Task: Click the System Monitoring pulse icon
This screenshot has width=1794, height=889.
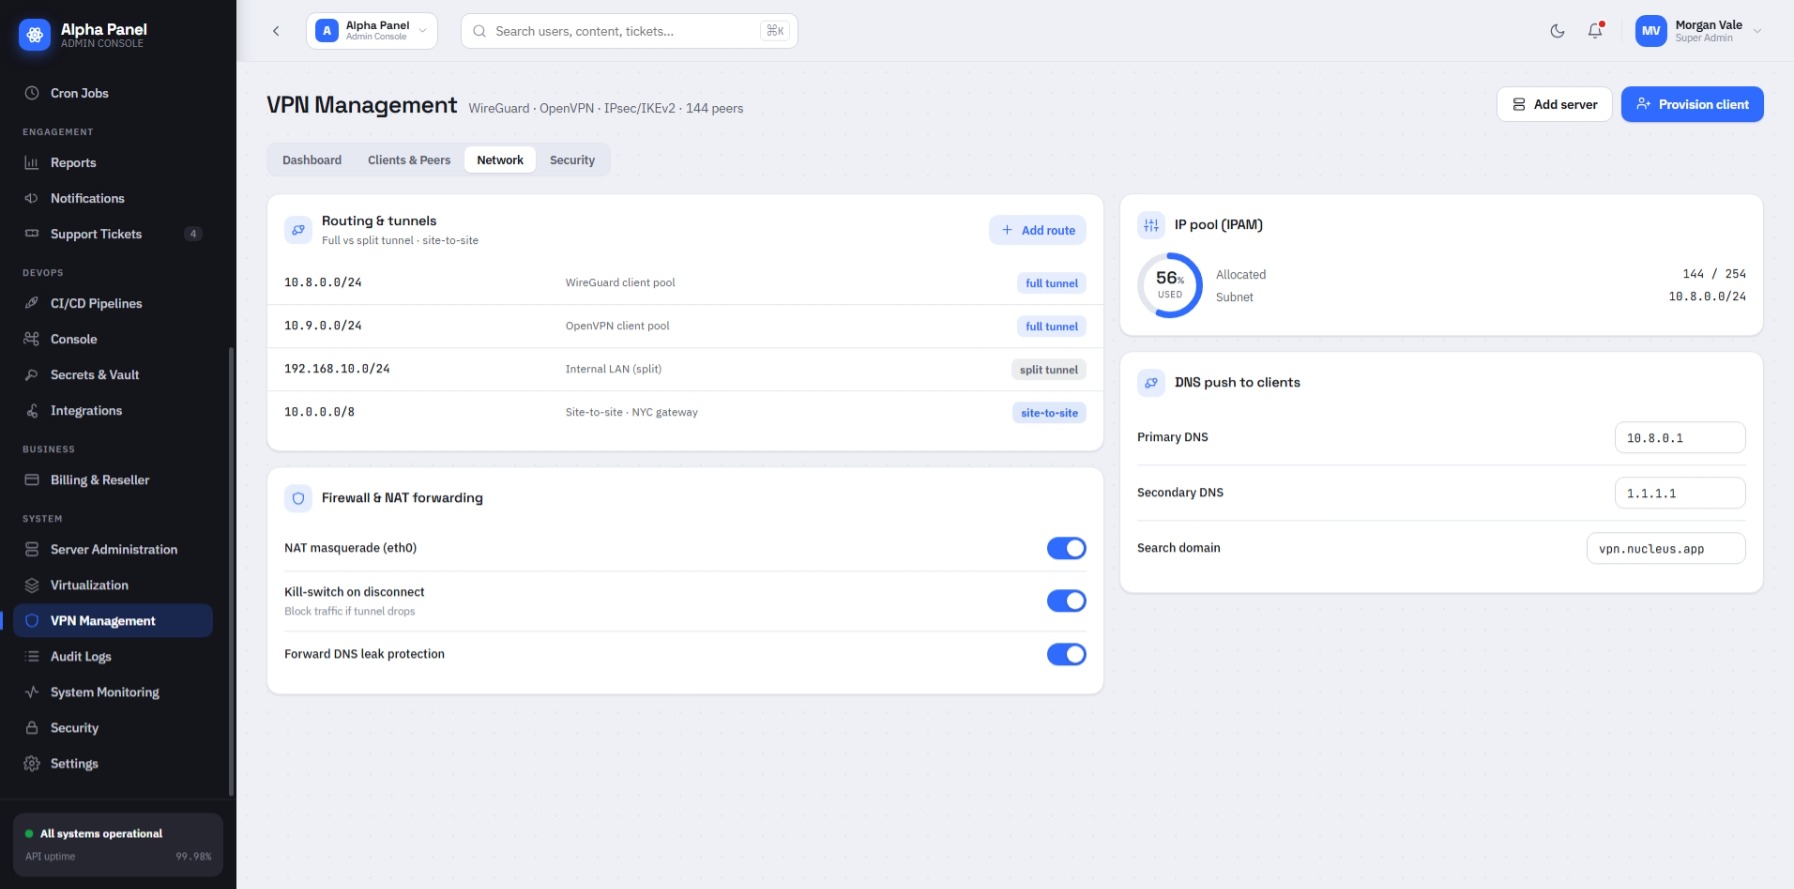Action: click(x=32, y=692)
